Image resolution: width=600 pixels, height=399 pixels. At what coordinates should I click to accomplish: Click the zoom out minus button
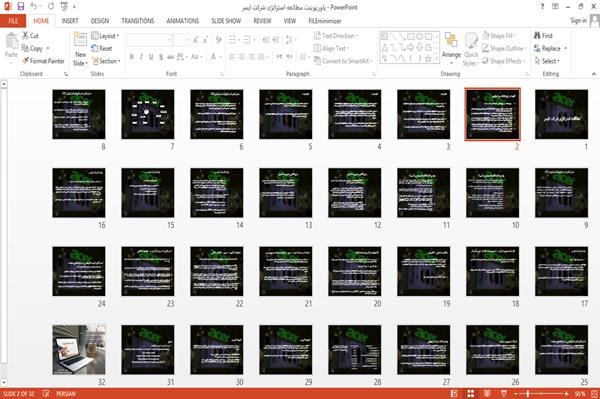click(516, 394)
